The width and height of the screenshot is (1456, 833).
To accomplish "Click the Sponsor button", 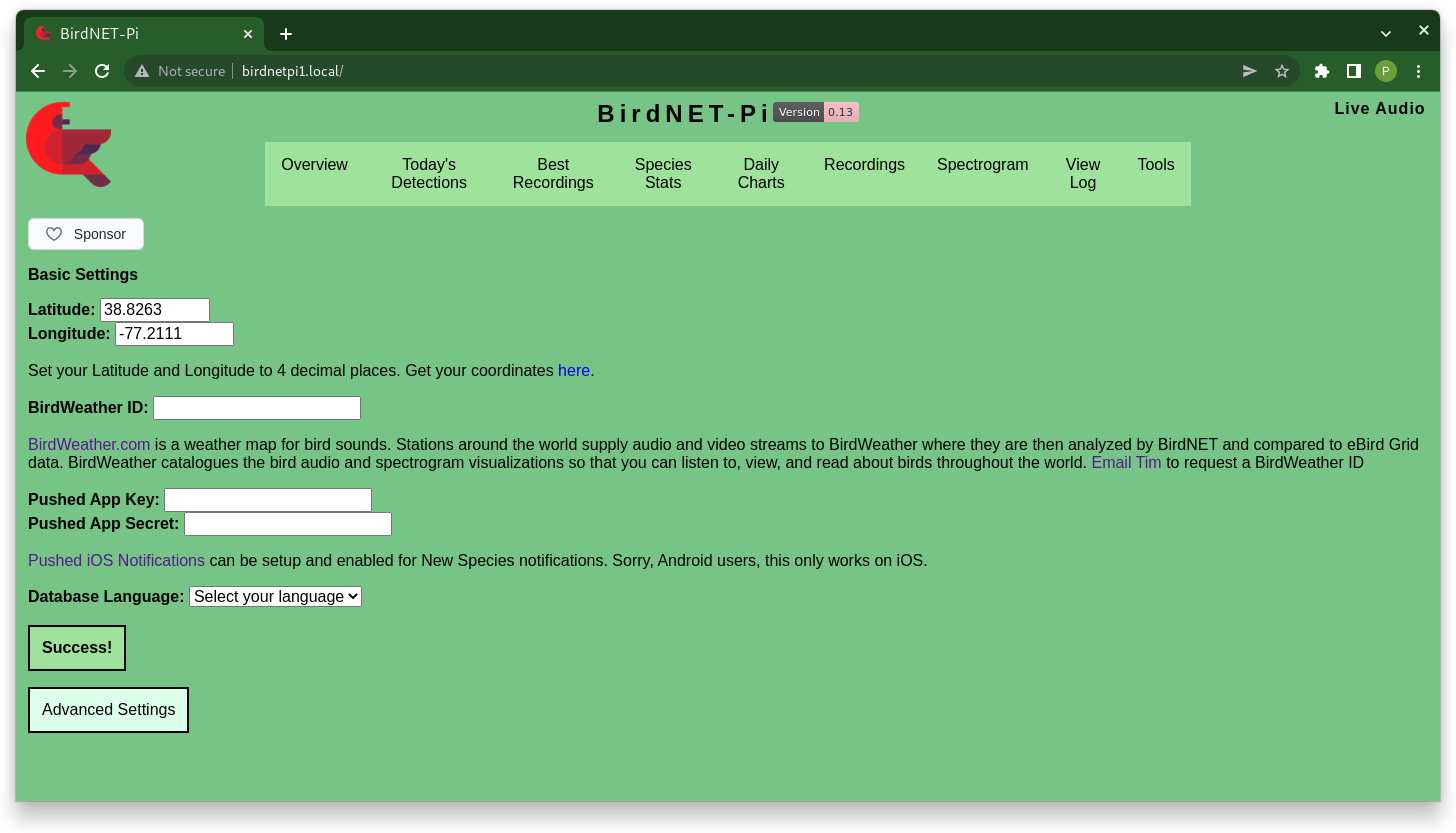I will click(x=86, y=234).
